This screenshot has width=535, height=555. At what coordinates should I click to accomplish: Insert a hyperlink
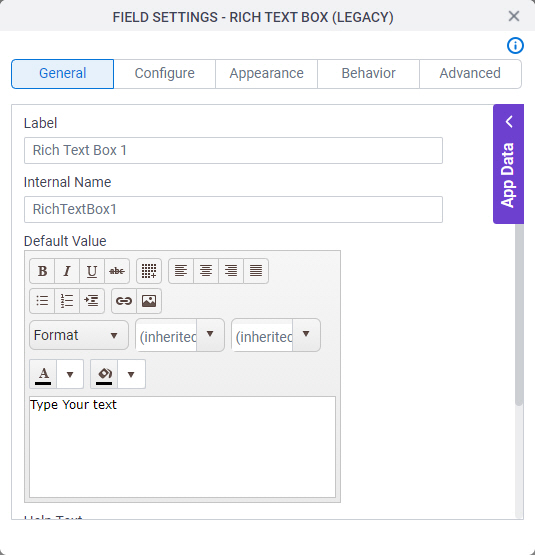click(124, 301)
